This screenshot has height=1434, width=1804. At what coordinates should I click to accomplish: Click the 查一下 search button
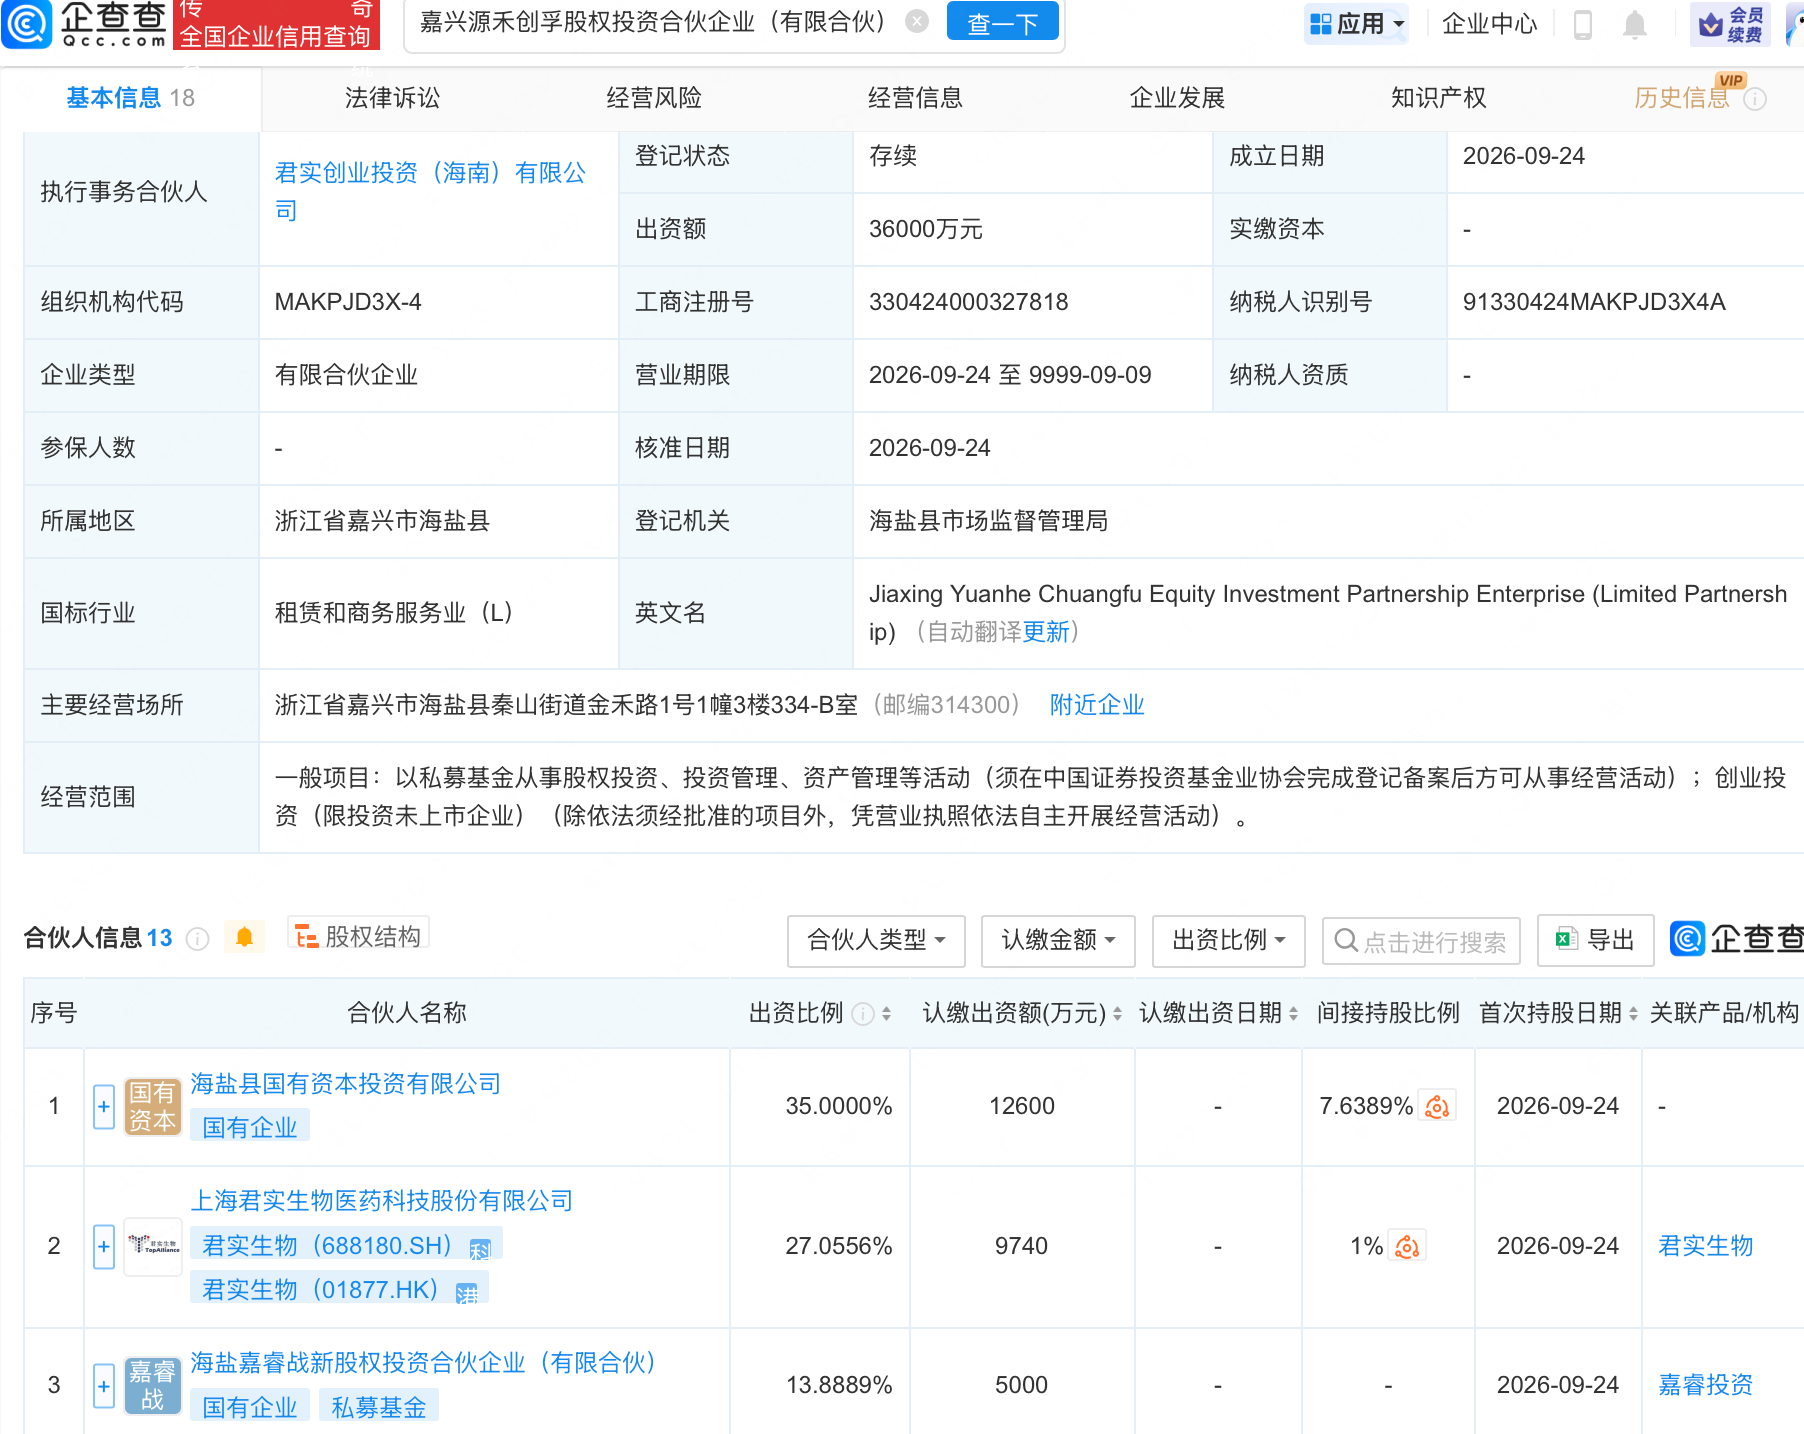coord(1002,22)
